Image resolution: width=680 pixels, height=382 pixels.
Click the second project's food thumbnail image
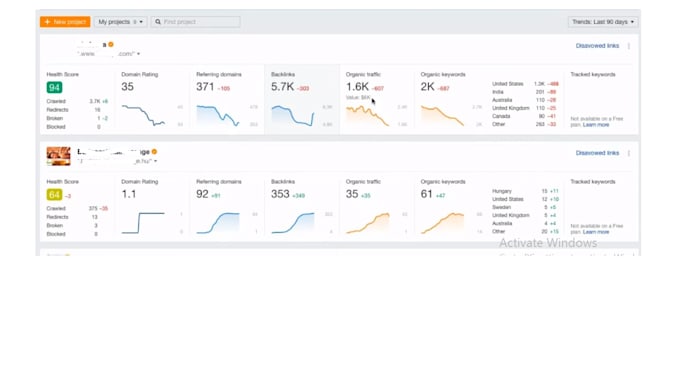(59, 156)
